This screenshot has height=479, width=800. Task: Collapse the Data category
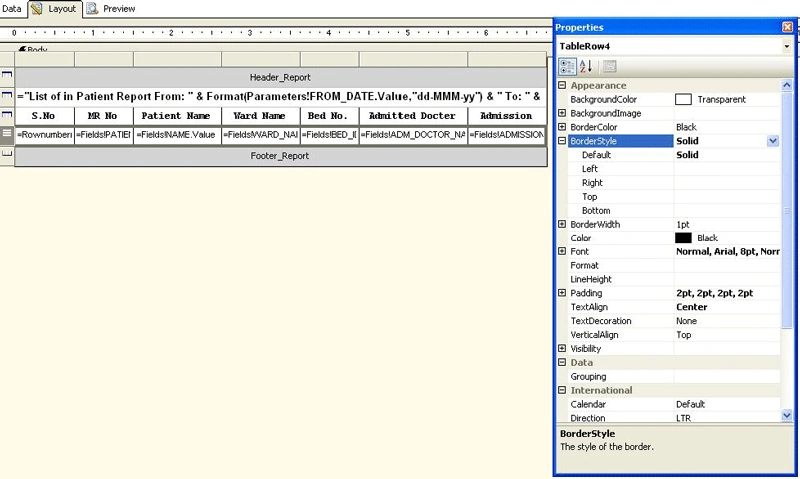click(x=562, y=362)
